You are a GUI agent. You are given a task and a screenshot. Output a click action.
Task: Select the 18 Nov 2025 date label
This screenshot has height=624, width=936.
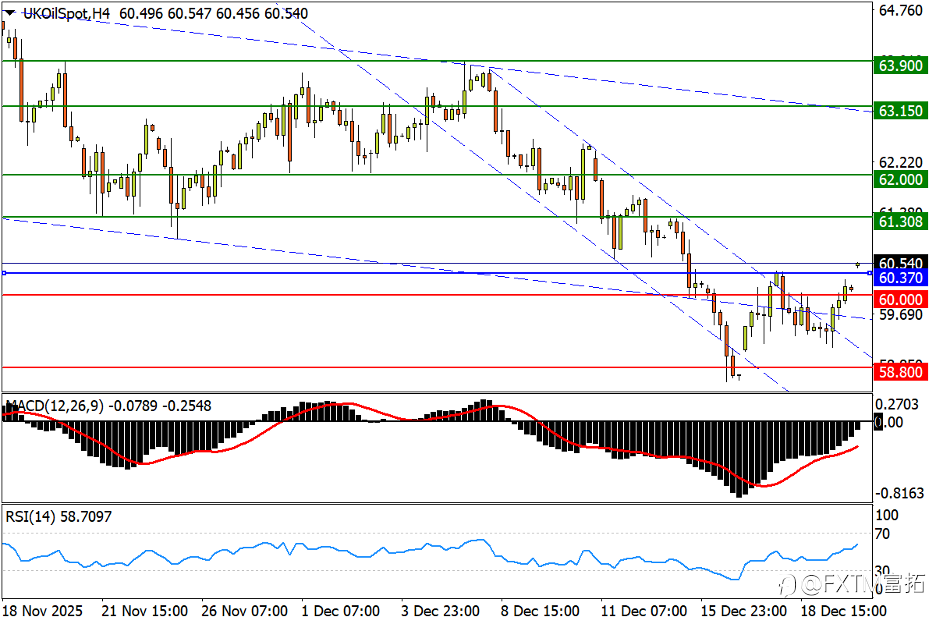[42, 611]
